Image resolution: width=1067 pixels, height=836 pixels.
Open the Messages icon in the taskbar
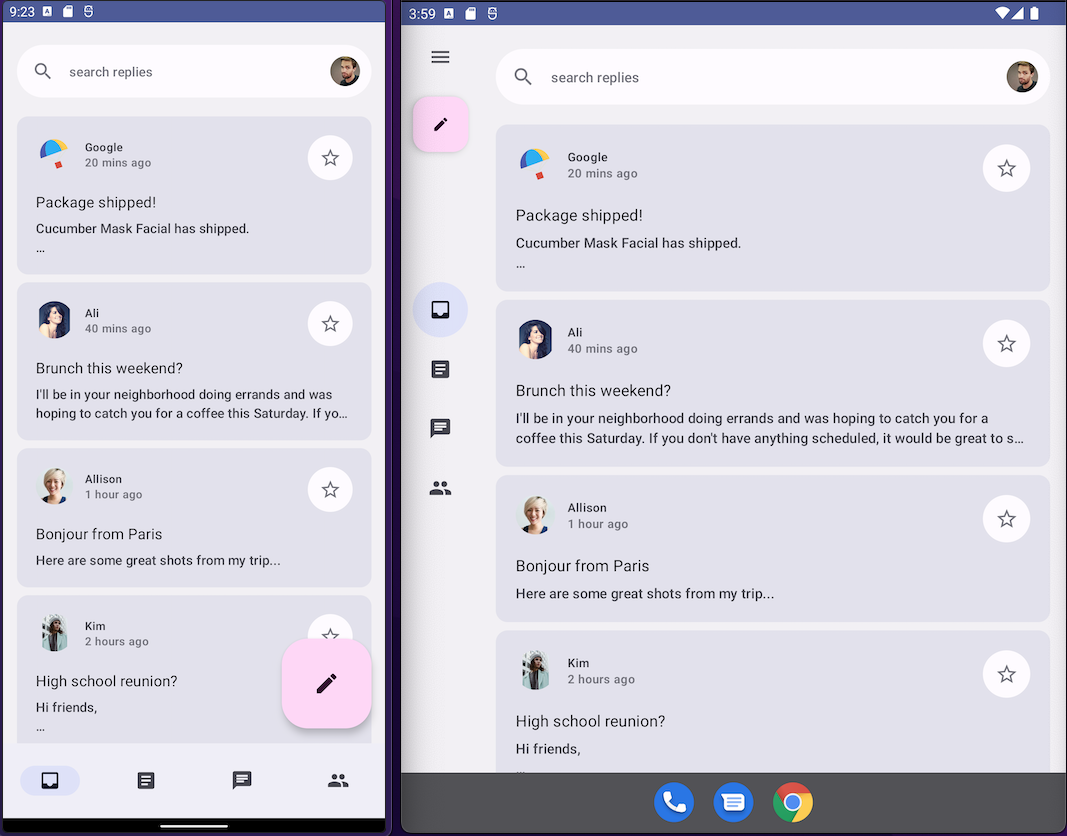coord(733,802)
